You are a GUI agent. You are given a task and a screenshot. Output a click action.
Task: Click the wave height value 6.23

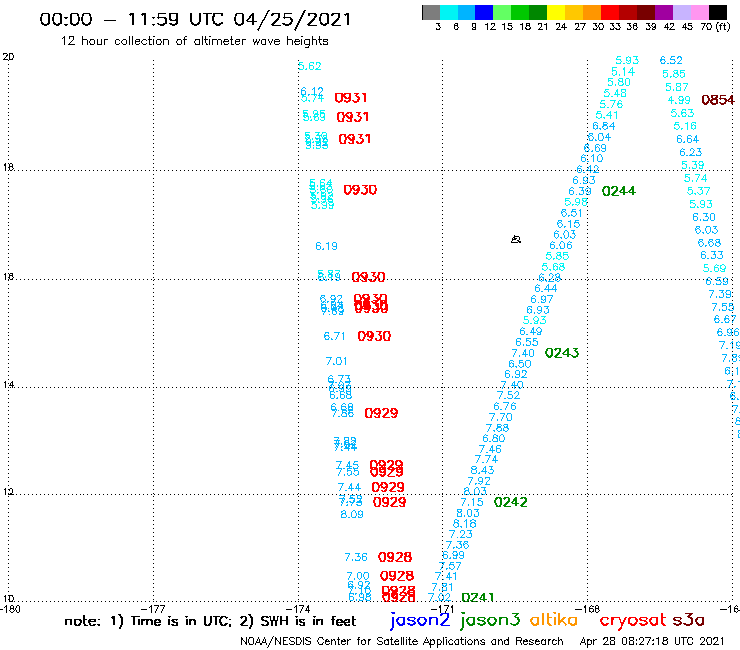pos(690,152)
